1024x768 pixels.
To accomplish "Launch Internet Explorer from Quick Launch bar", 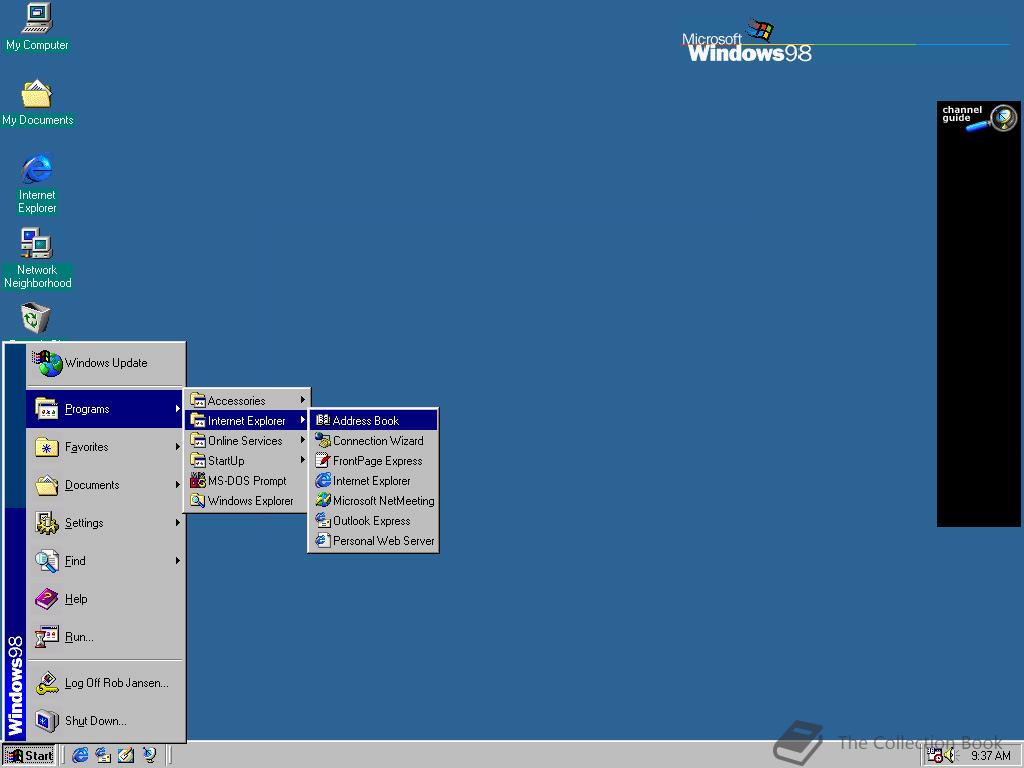I will tap(80, 756).
